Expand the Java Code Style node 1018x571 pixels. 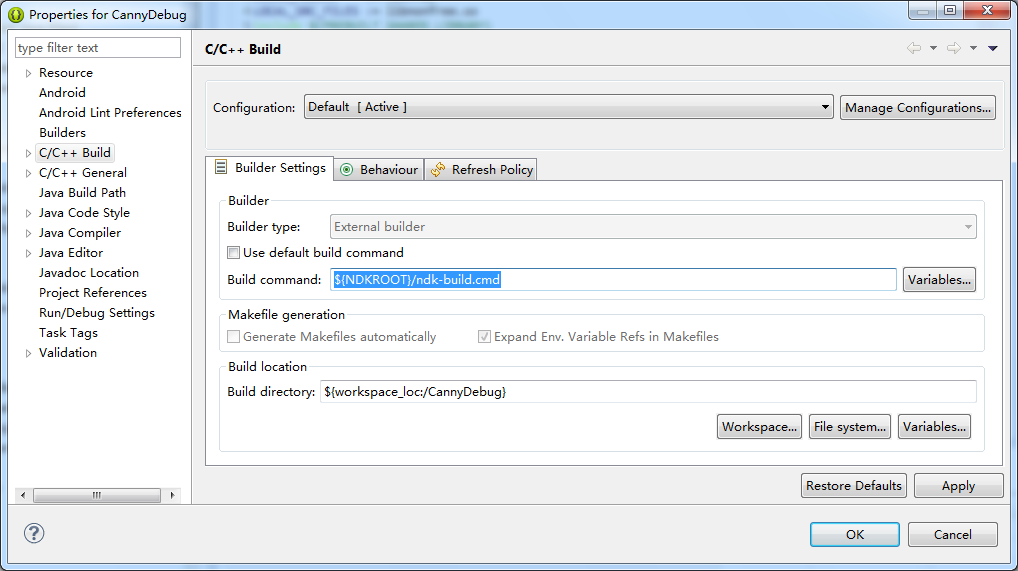pyautogui.click(x=28, y=213)
